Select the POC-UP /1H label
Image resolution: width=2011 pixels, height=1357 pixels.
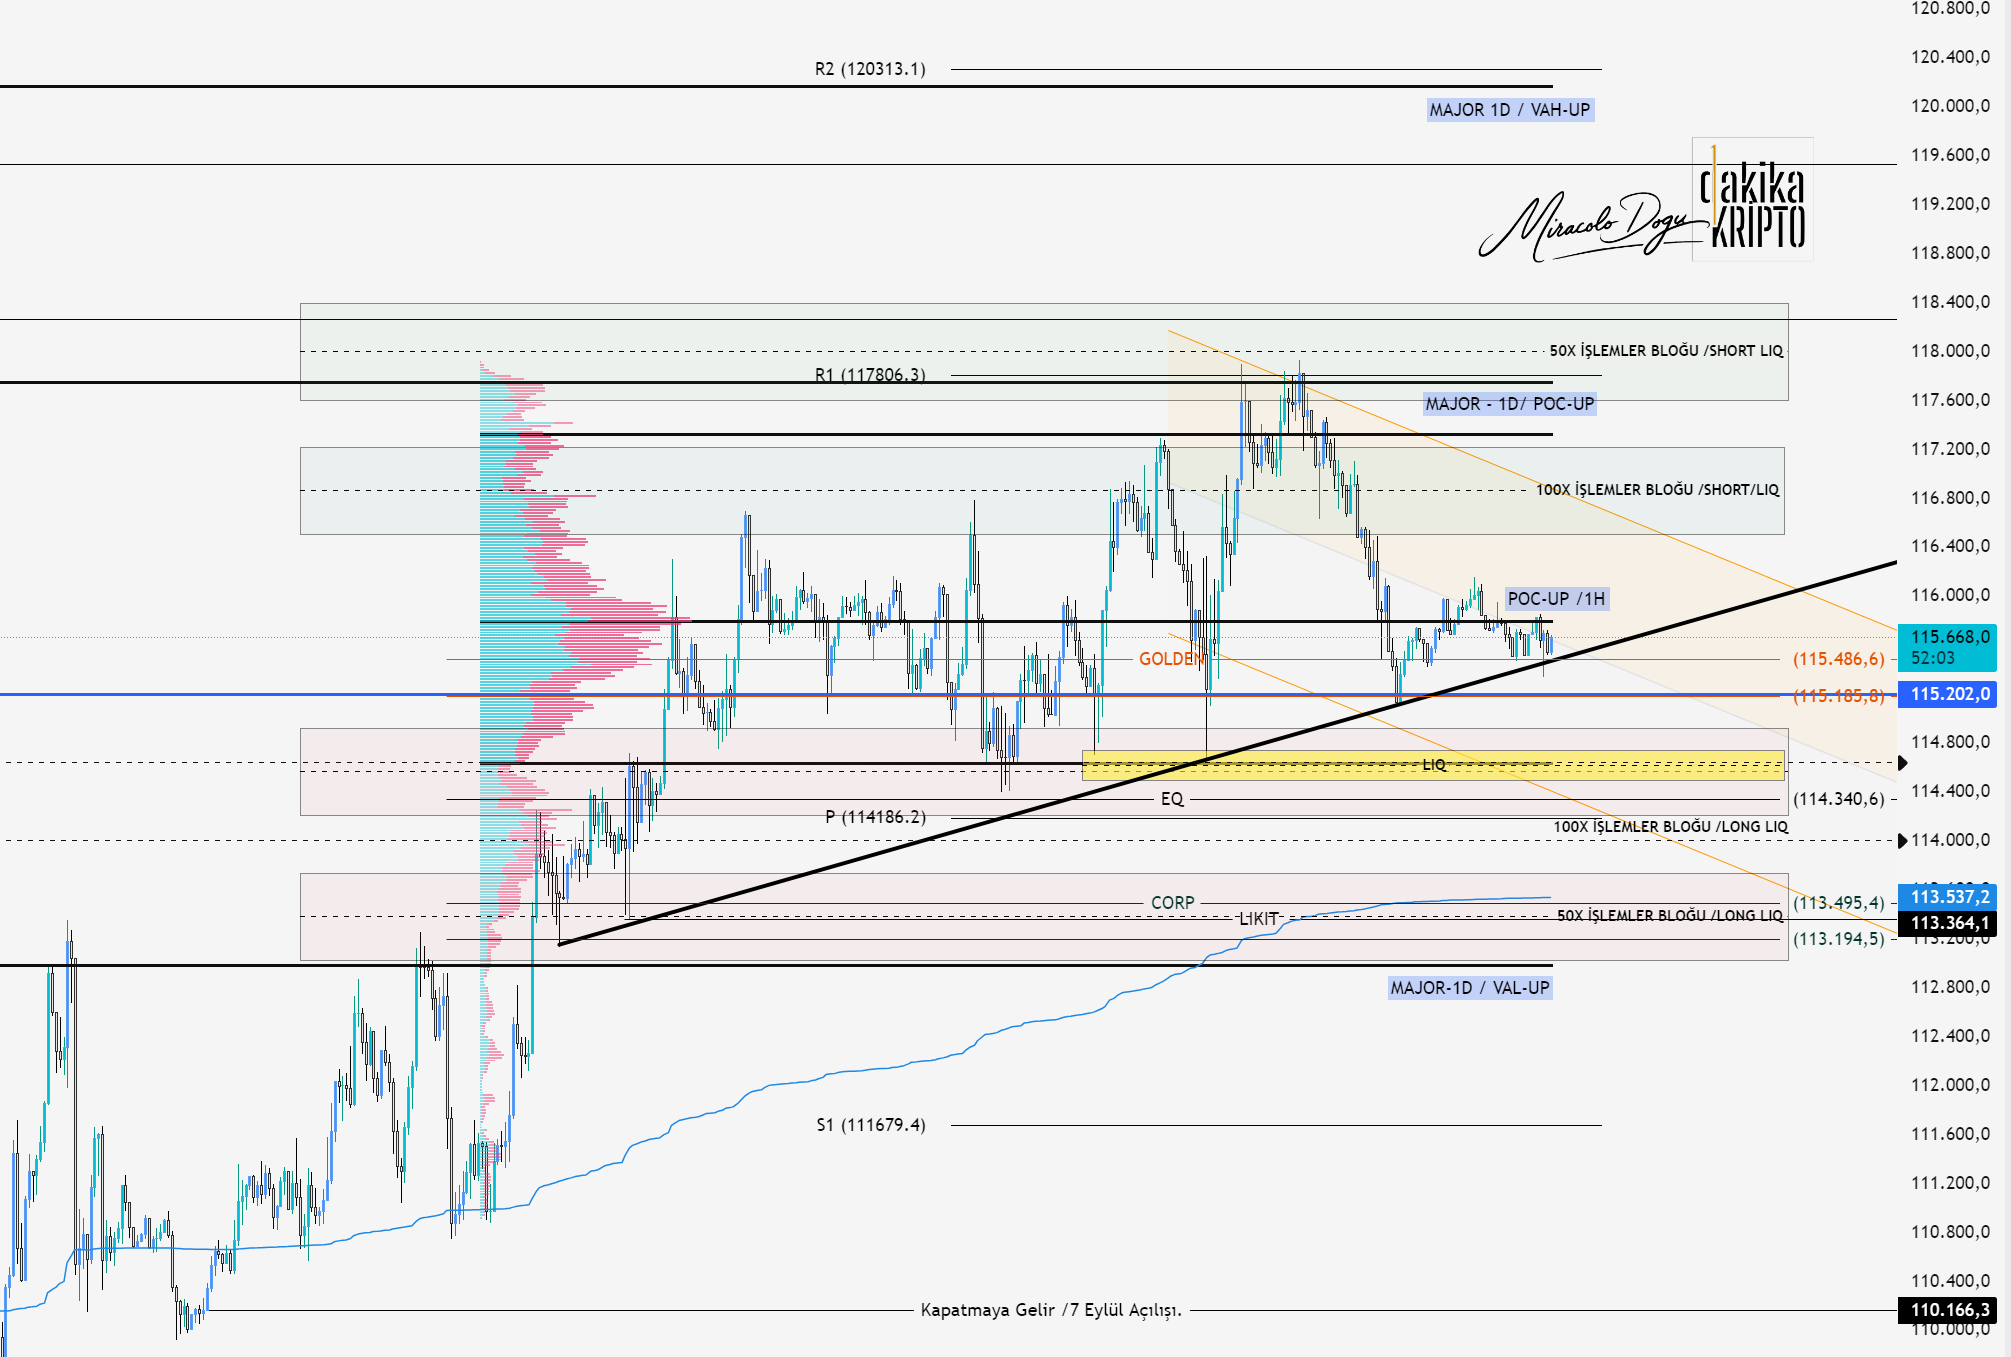1557,599
